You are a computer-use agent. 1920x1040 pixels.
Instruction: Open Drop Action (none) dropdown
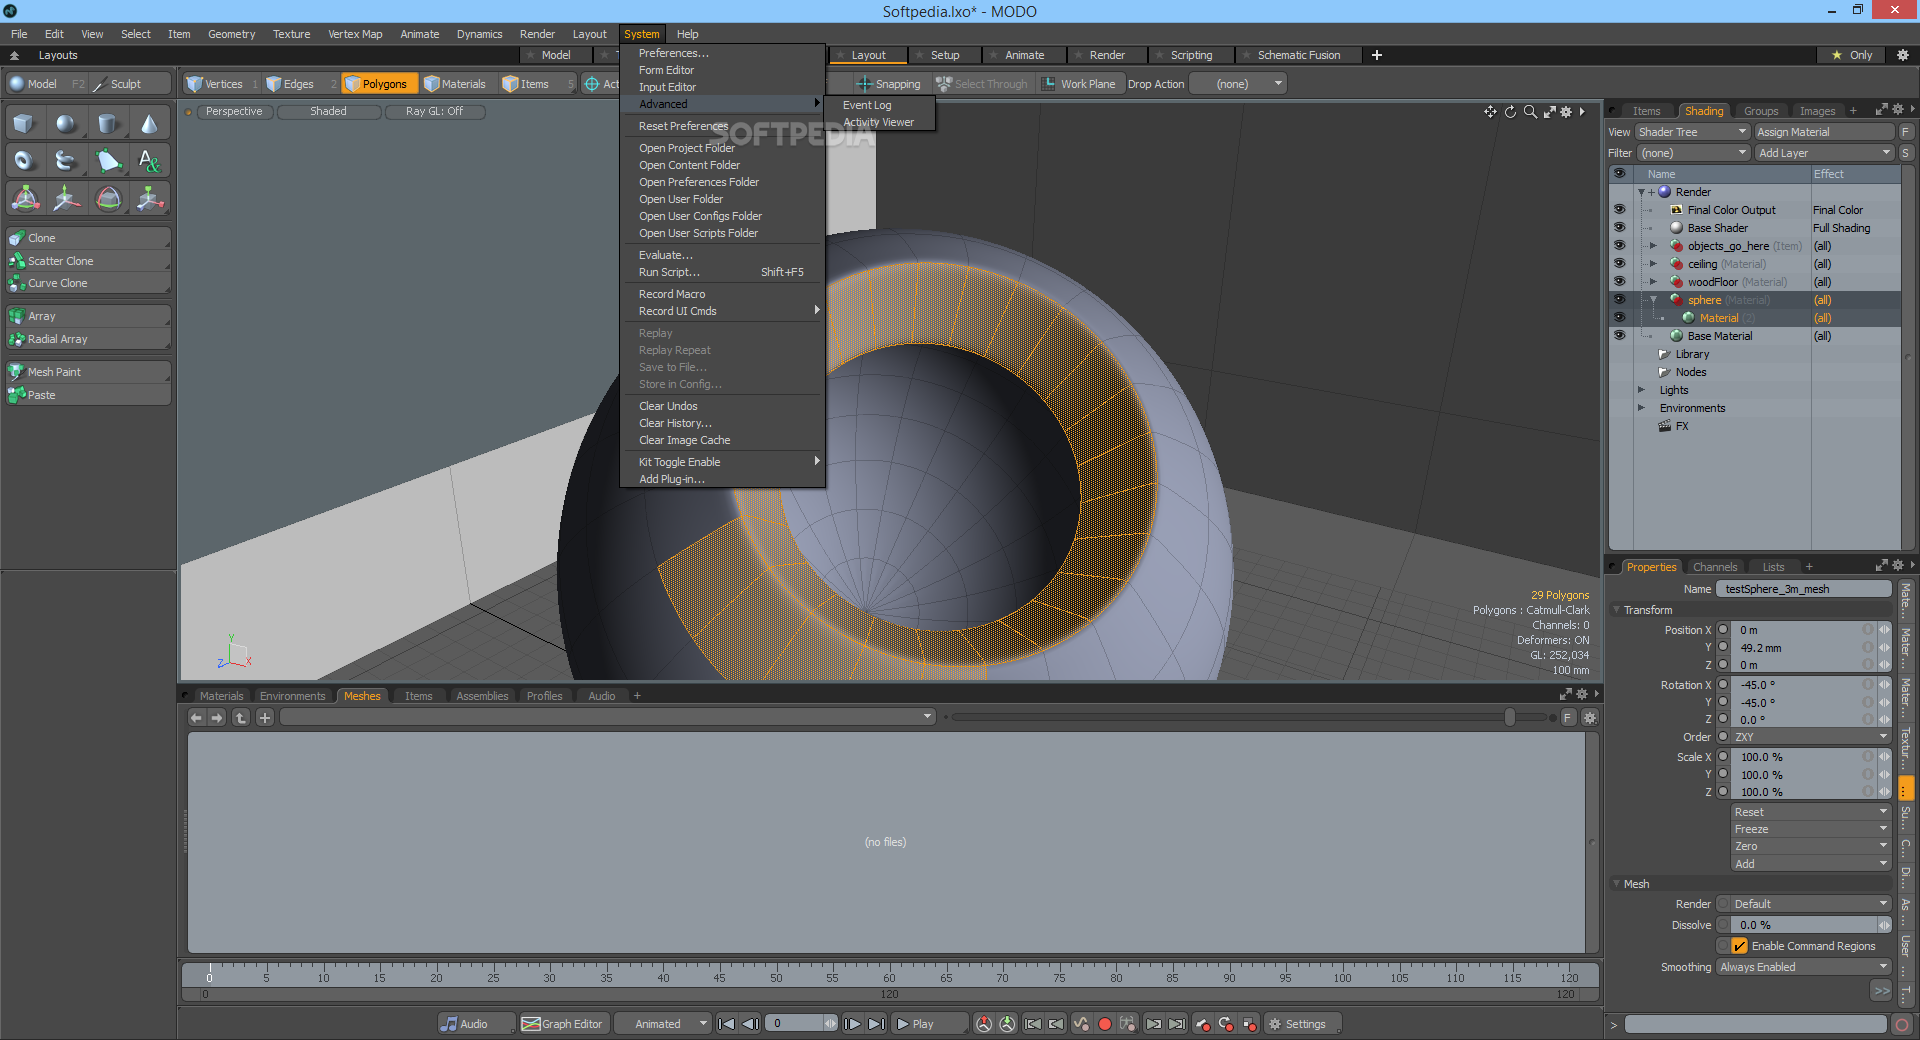[x=1237, y=84]
